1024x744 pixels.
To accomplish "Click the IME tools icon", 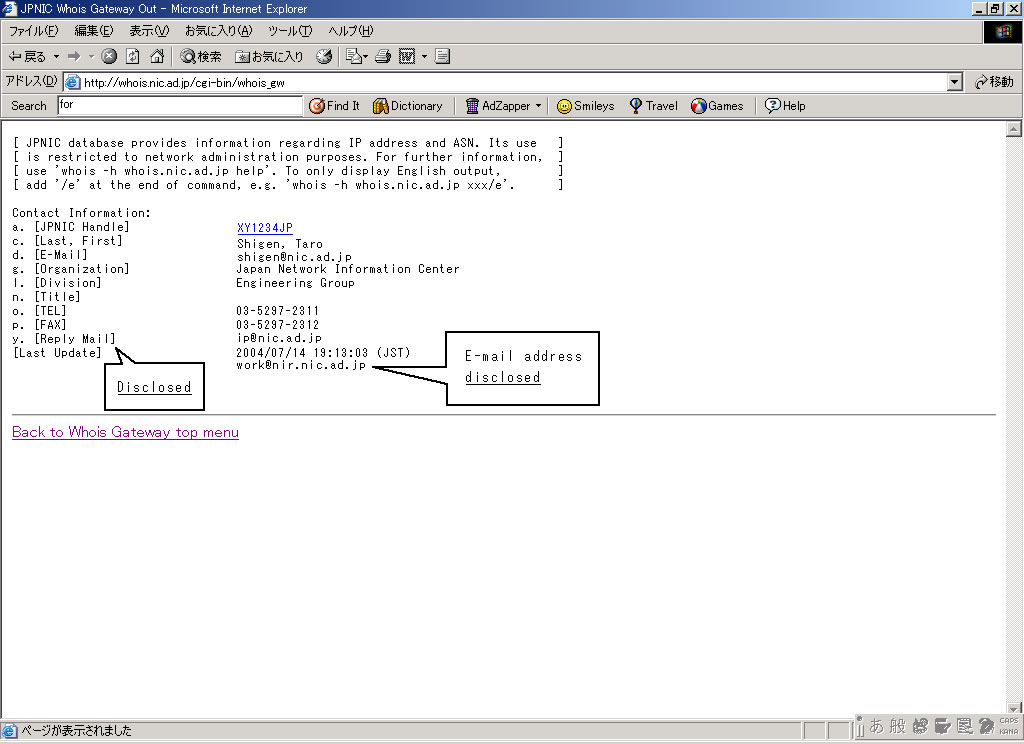I will click(x=942, y=726).
